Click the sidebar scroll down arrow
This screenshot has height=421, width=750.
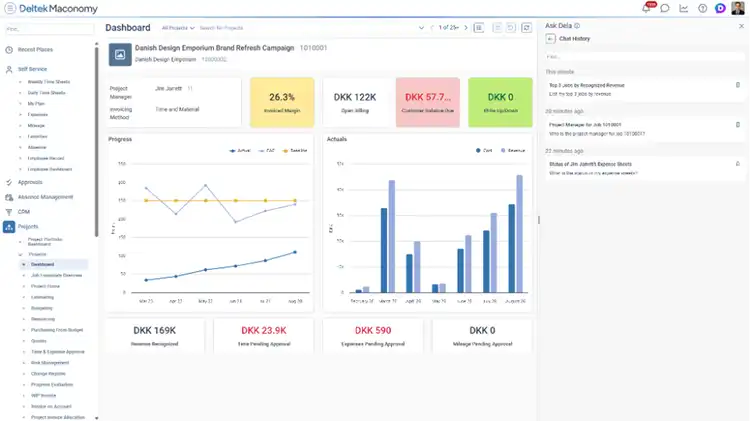pyautogui.click(x=97, y=418)
